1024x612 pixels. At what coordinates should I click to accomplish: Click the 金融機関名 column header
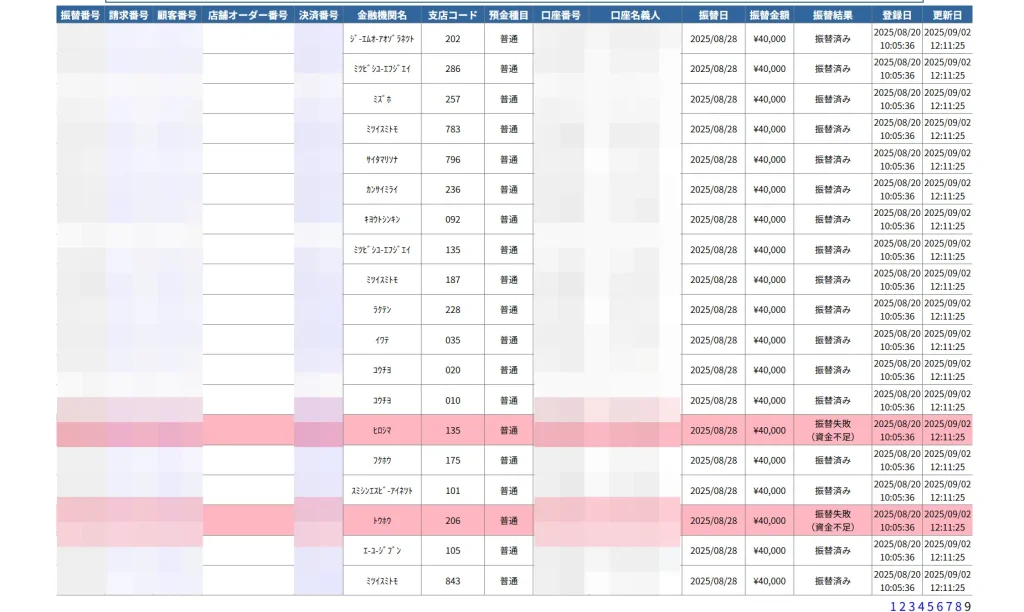coord(382,15)
